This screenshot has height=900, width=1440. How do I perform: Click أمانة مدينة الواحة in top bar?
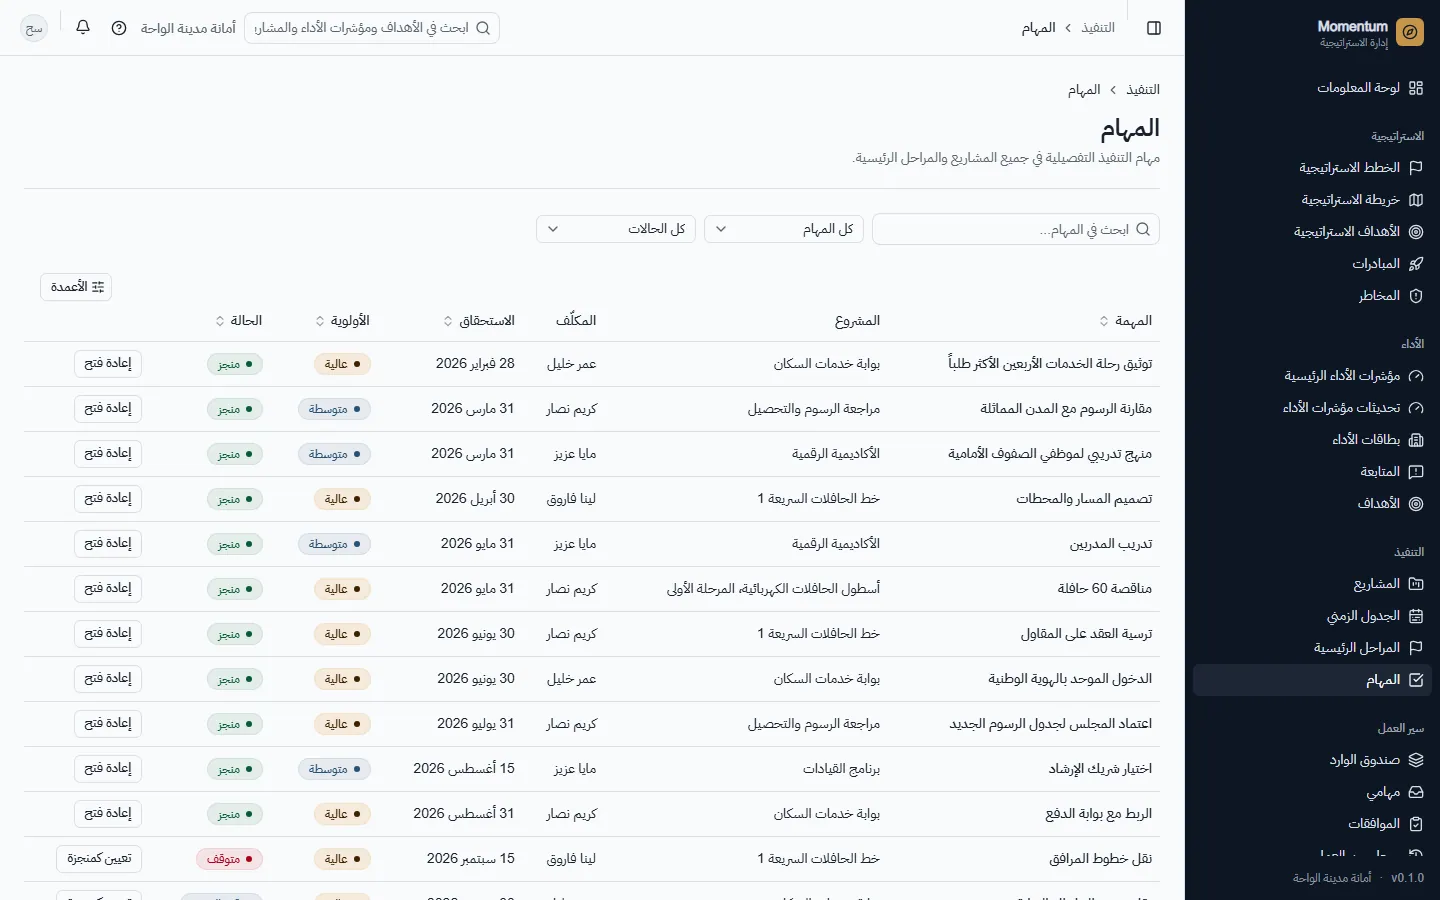pos(188,28)
